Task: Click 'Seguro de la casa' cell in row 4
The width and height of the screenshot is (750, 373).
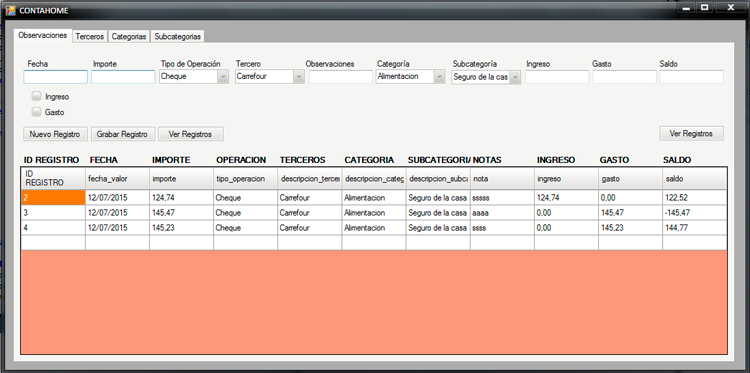Action: [438, 228]
